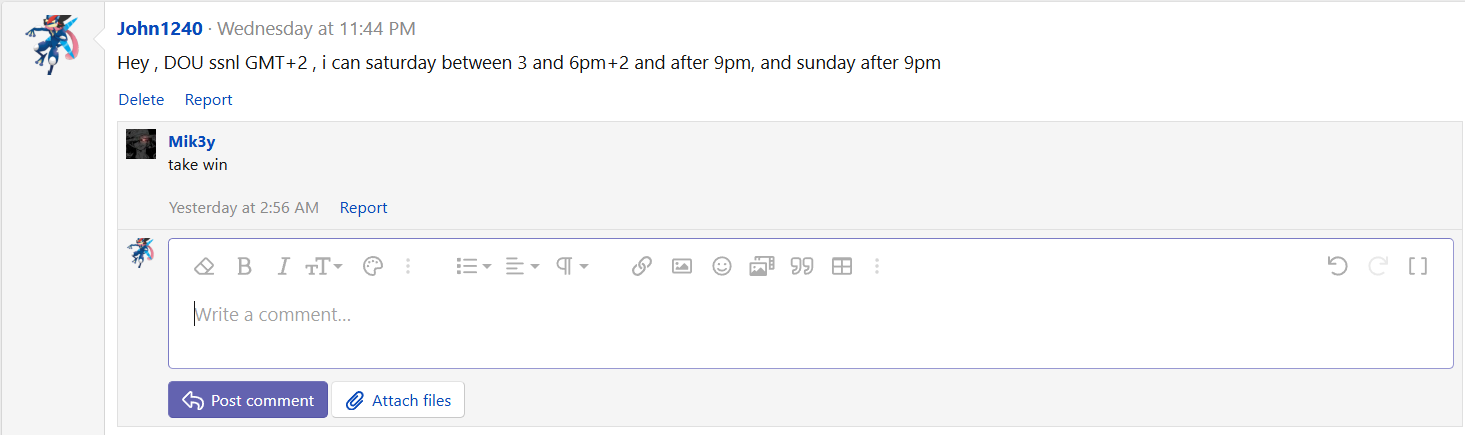The image size is (1465, 435).
Task: Click the eraser remove formatting icon
Action: [x=204, y=266]
